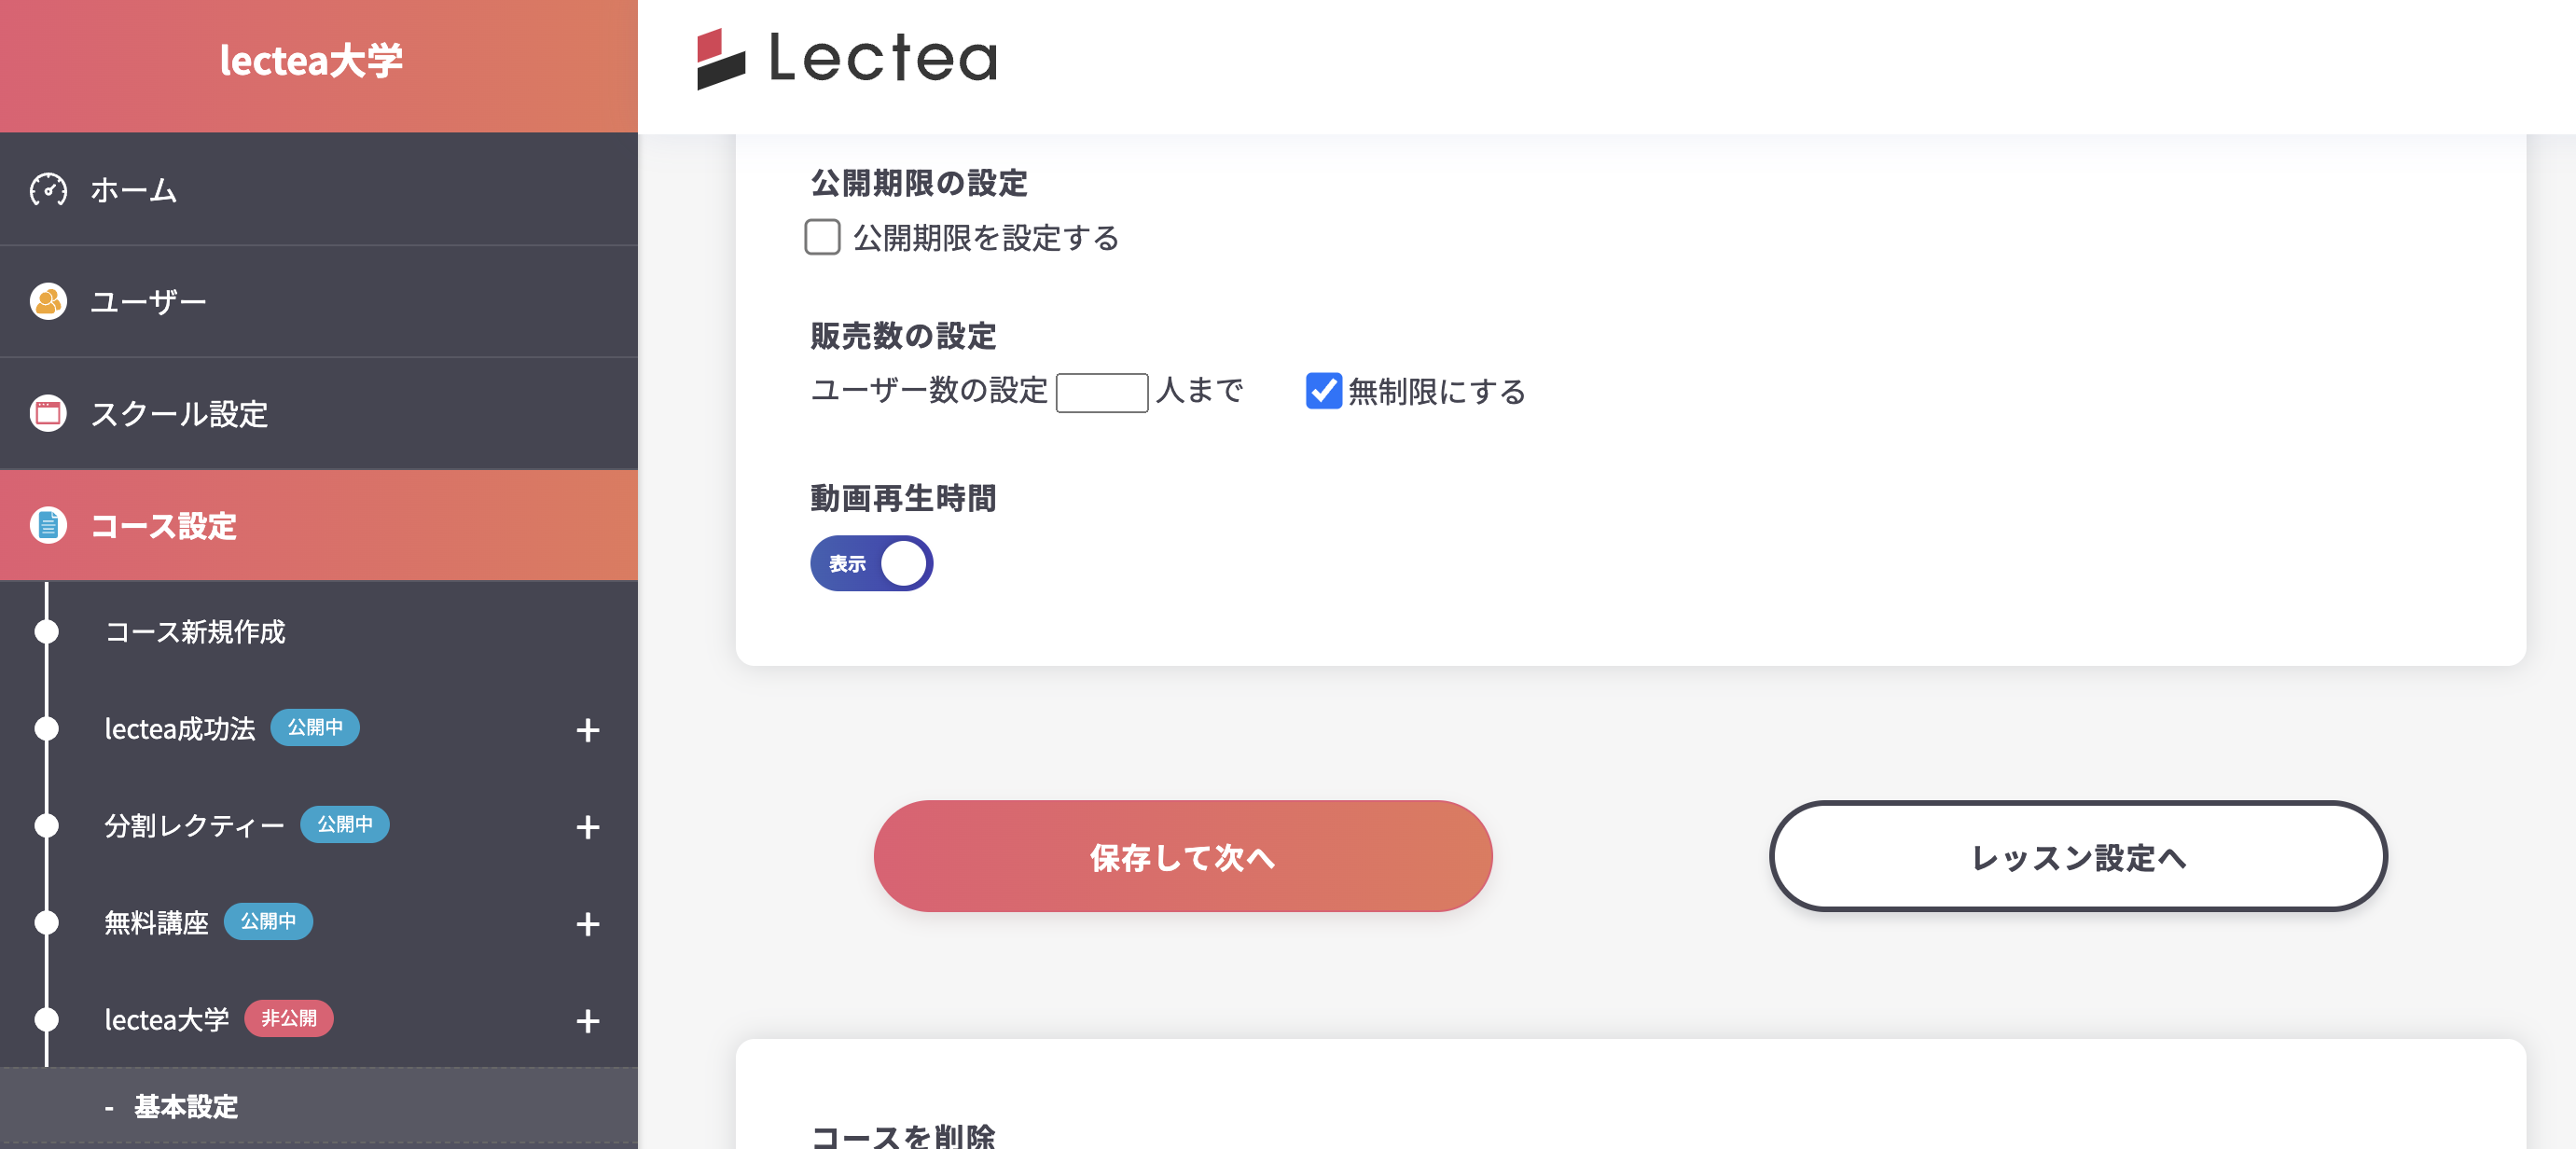The image size is (2576, 1149).
Task: Expand the lectea大学 course entry
Action: [x=588, y=1020]
